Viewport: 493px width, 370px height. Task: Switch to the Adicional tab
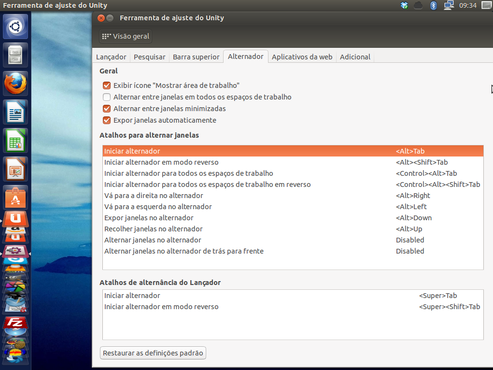(x=355, y=57)
